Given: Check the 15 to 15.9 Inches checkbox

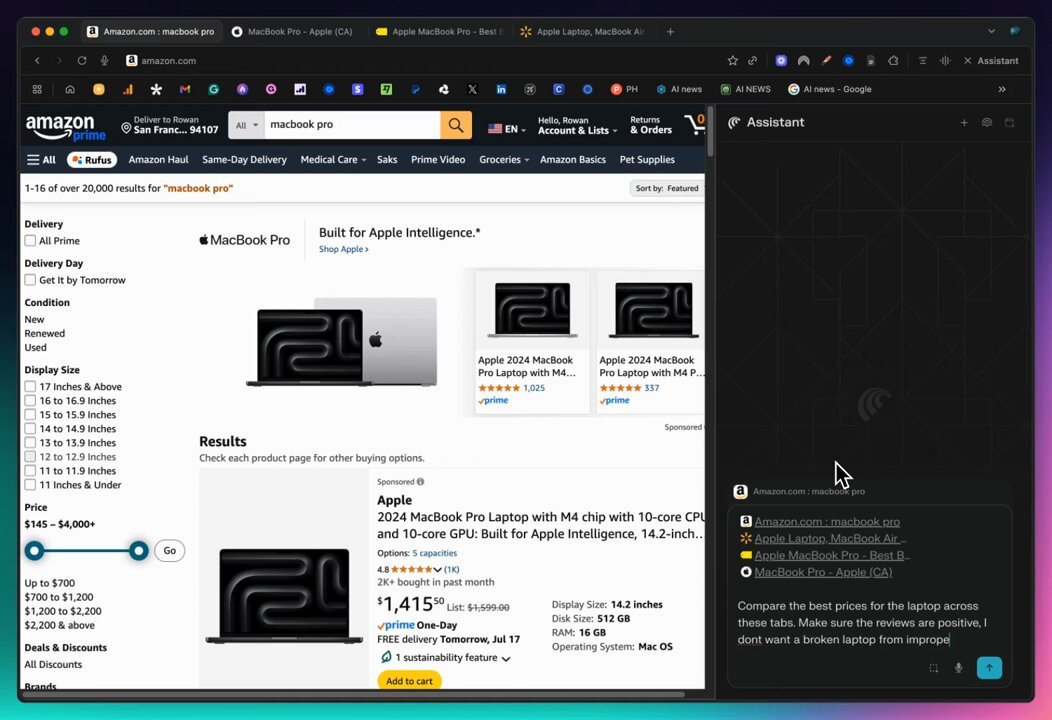Looking at the screenshot, I should [x=30, y=415].
